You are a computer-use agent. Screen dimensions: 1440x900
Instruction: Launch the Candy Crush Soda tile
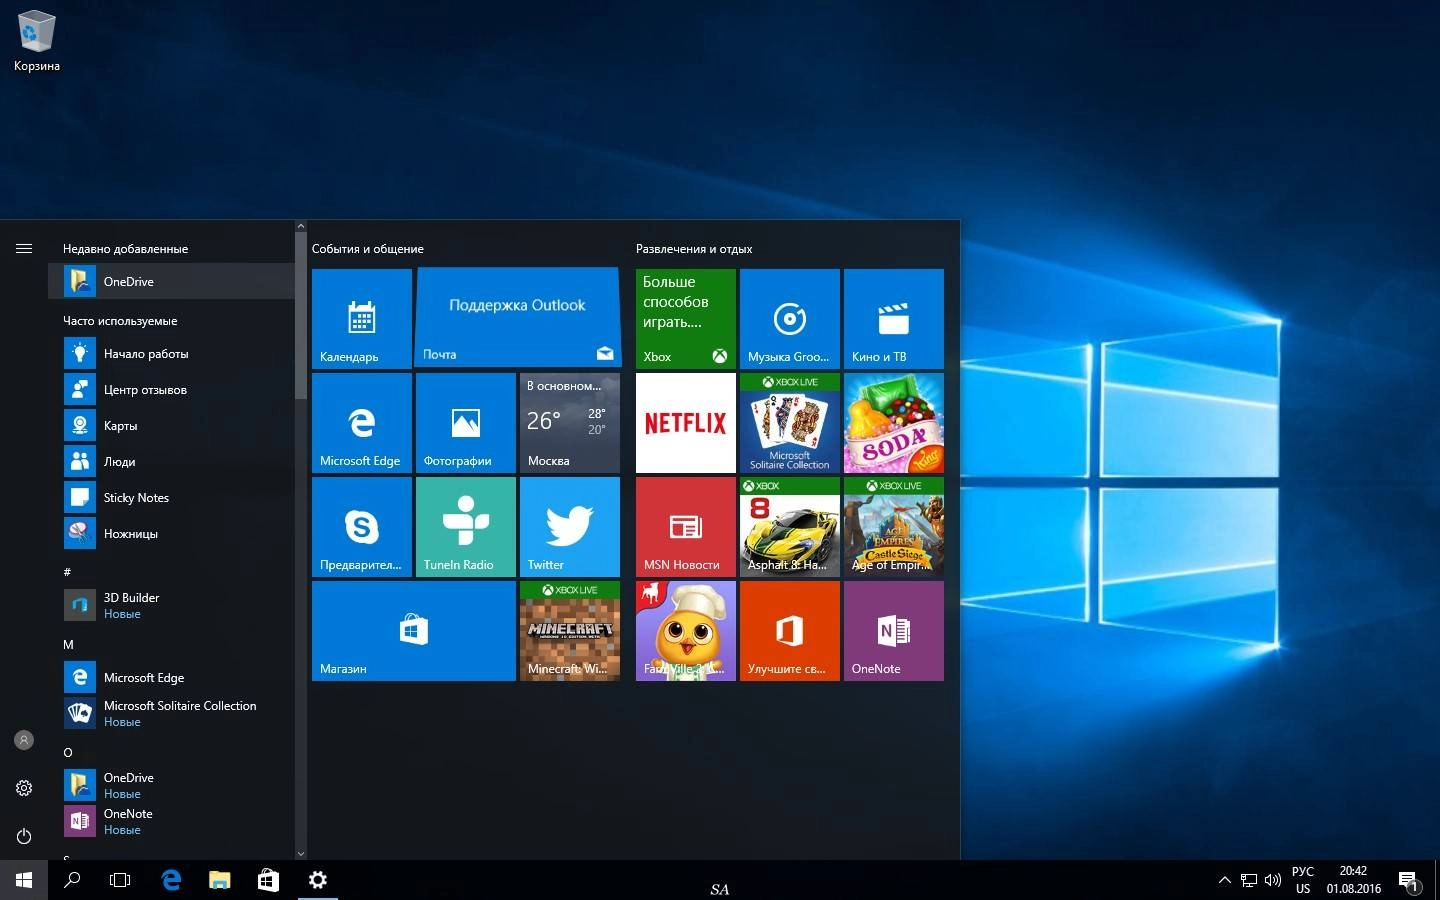point(893,423)
